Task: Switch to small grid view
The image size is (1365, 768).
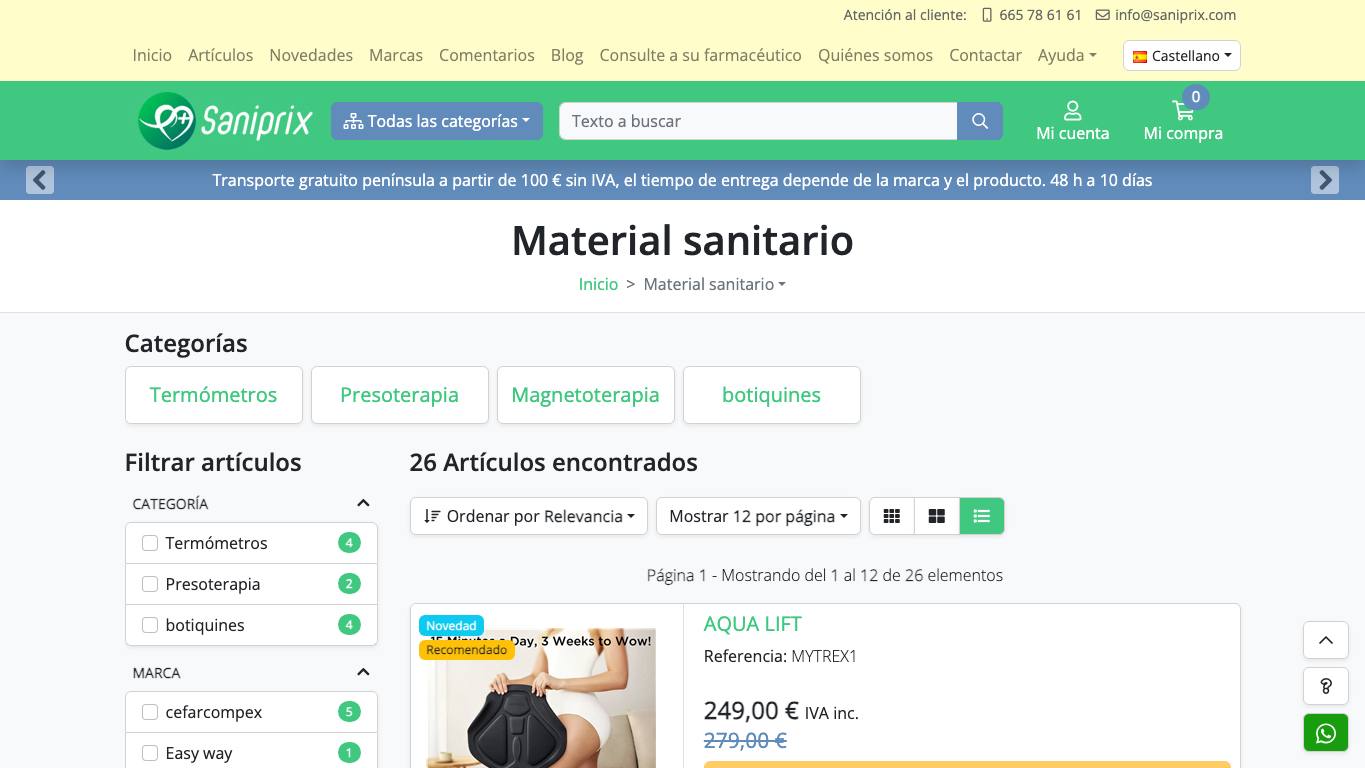Action: (892, 516)
